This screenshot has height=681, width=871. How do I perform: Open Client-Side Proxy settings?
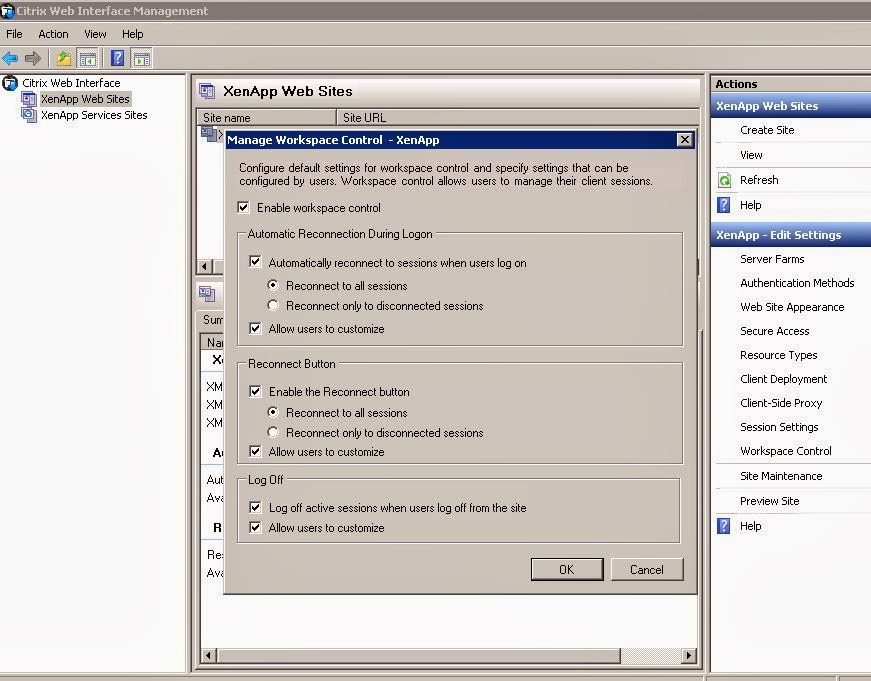[781, 403]
